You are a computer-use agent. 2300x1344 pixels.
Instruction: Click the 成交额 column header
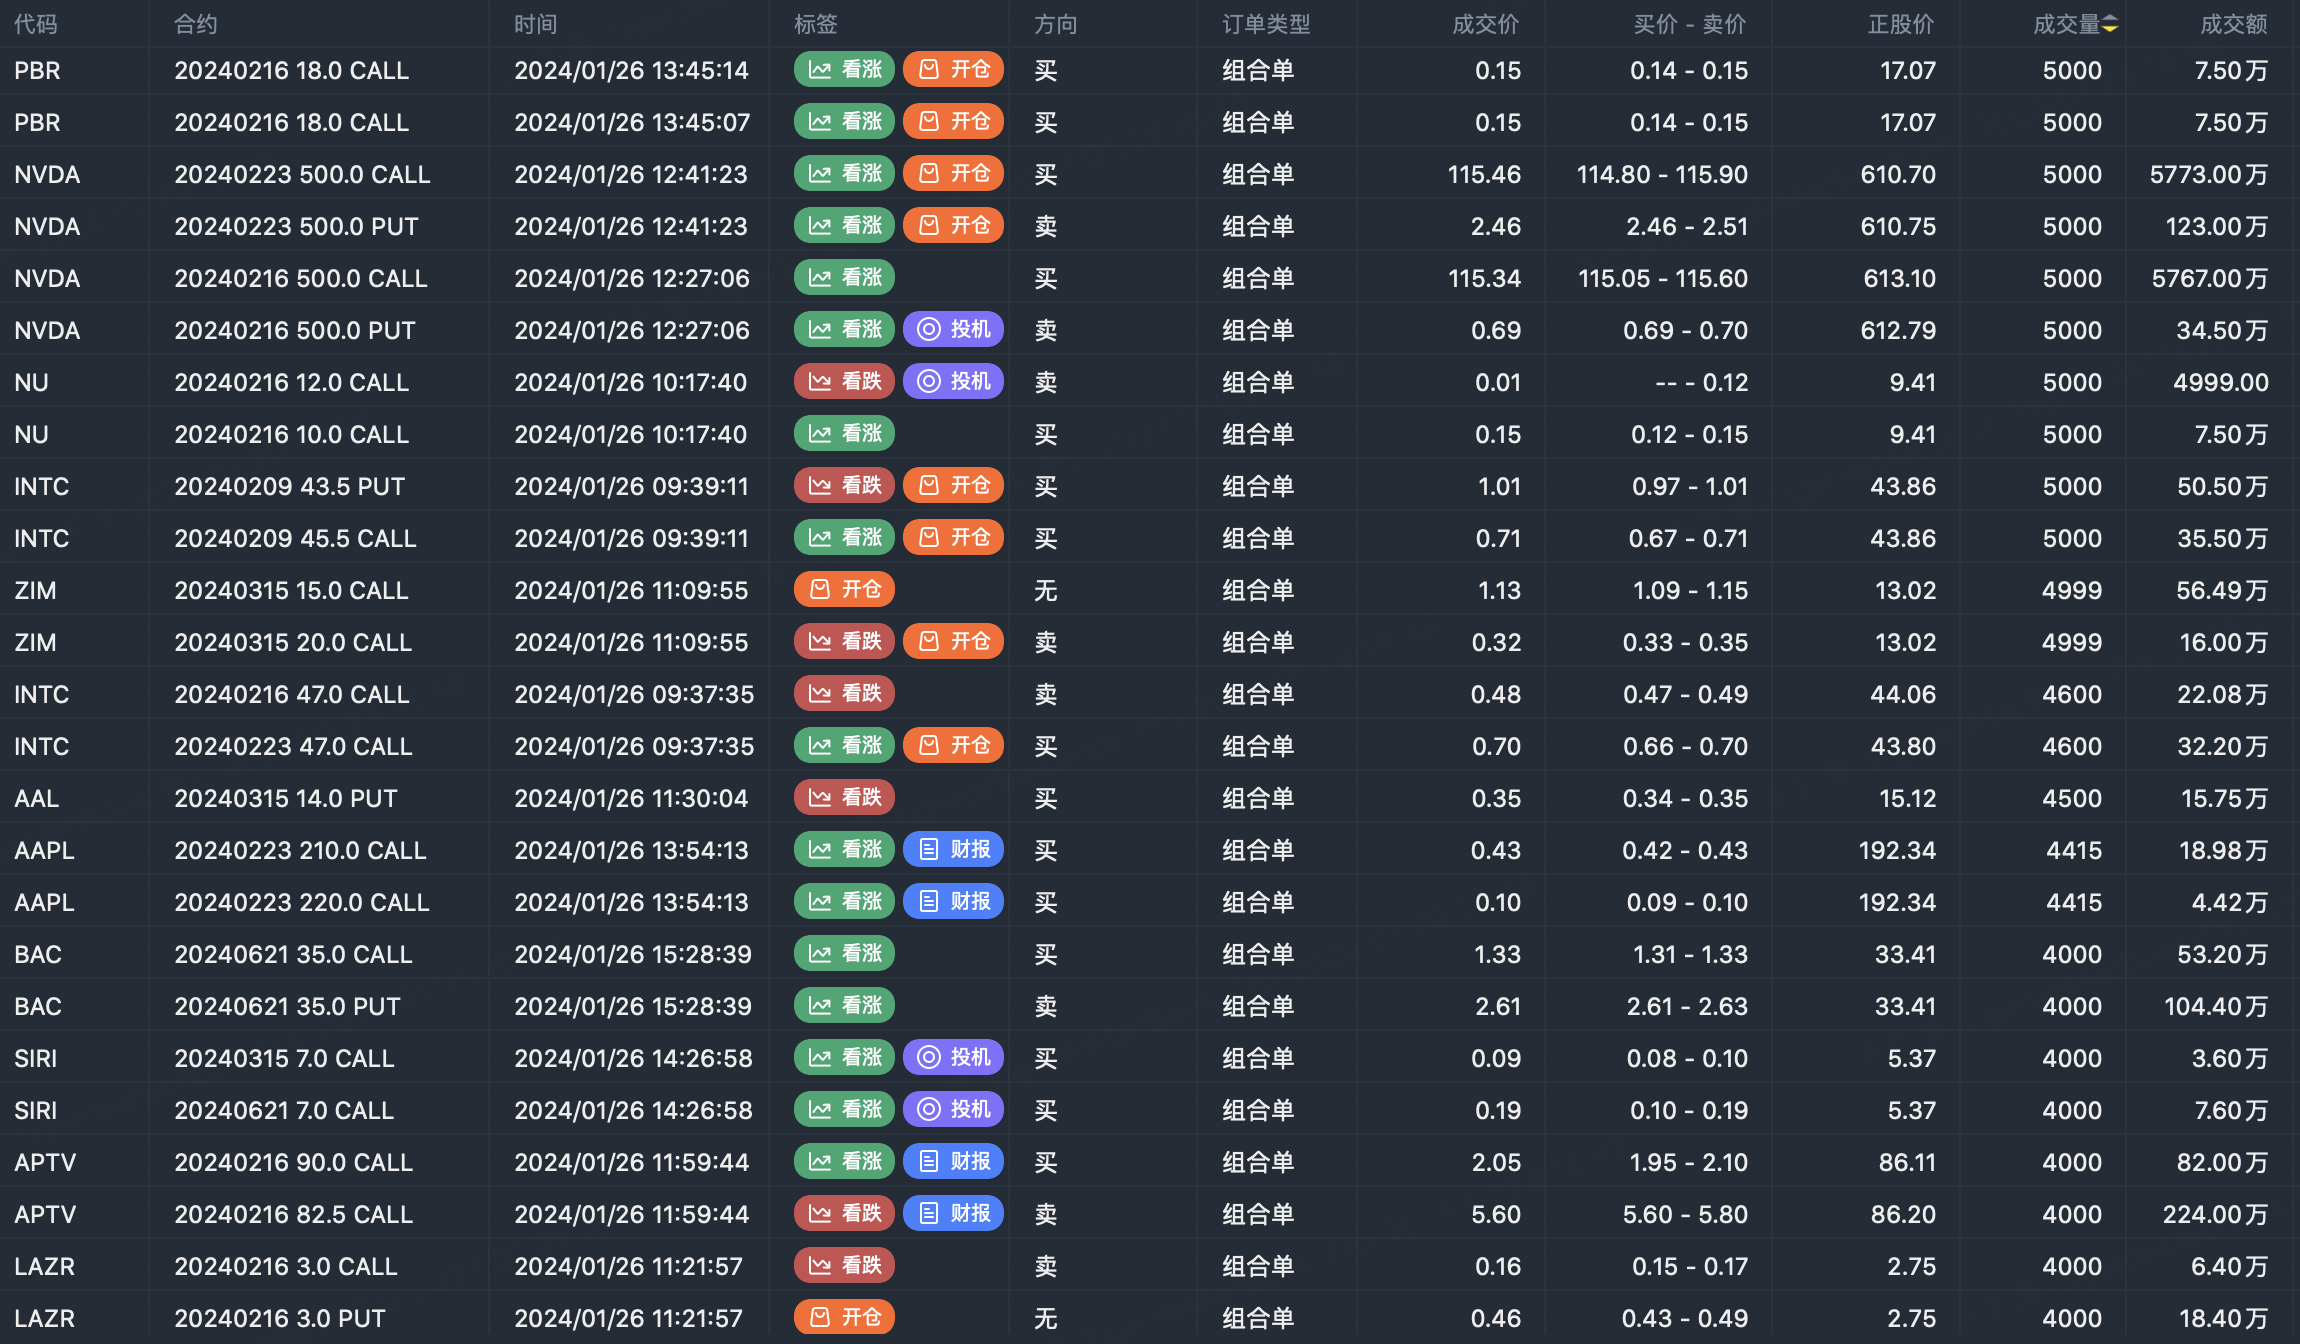2234,24
